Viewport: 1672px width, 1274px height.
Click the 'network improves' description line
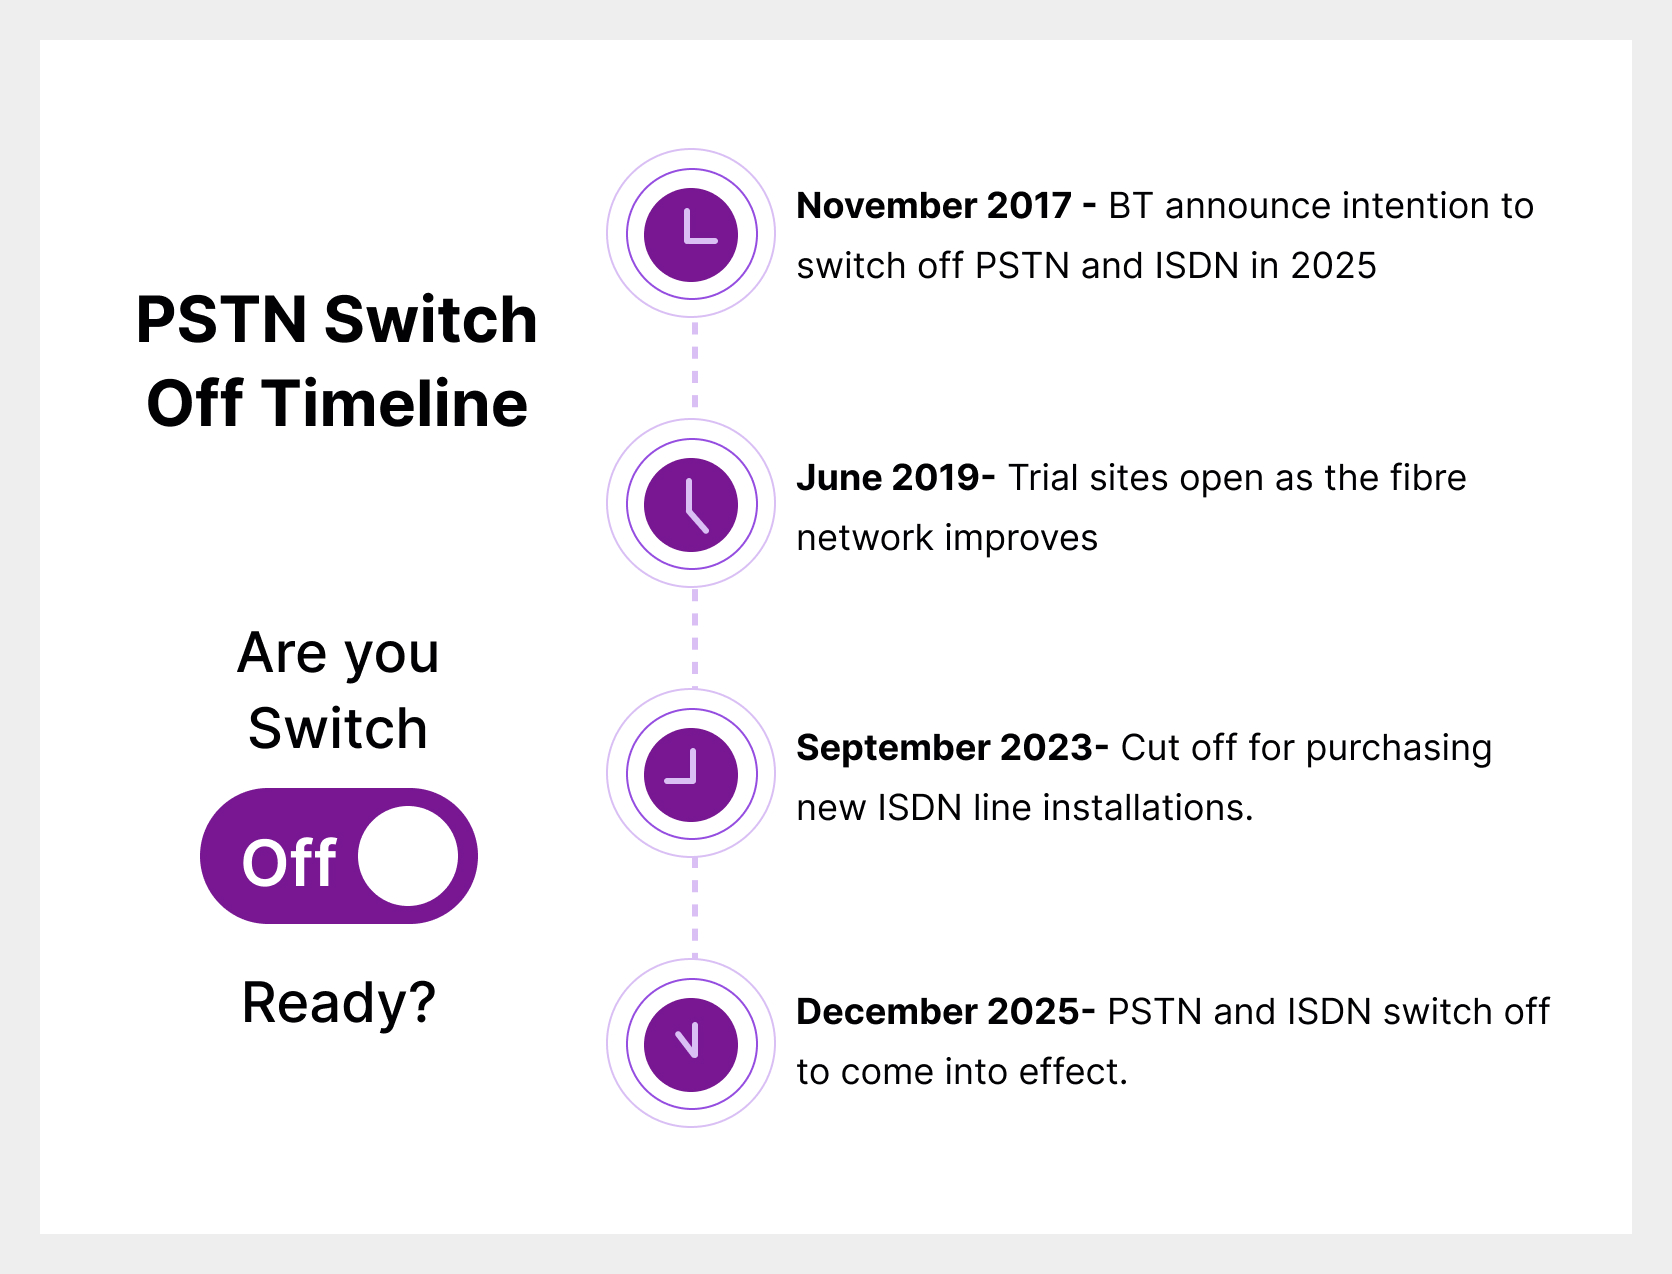pyautogui.click(x=947, y=538)
